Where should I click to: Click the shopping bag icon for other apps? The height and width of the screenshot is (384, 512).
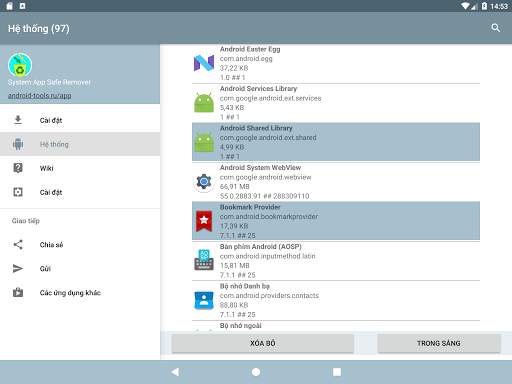point(18,292)
